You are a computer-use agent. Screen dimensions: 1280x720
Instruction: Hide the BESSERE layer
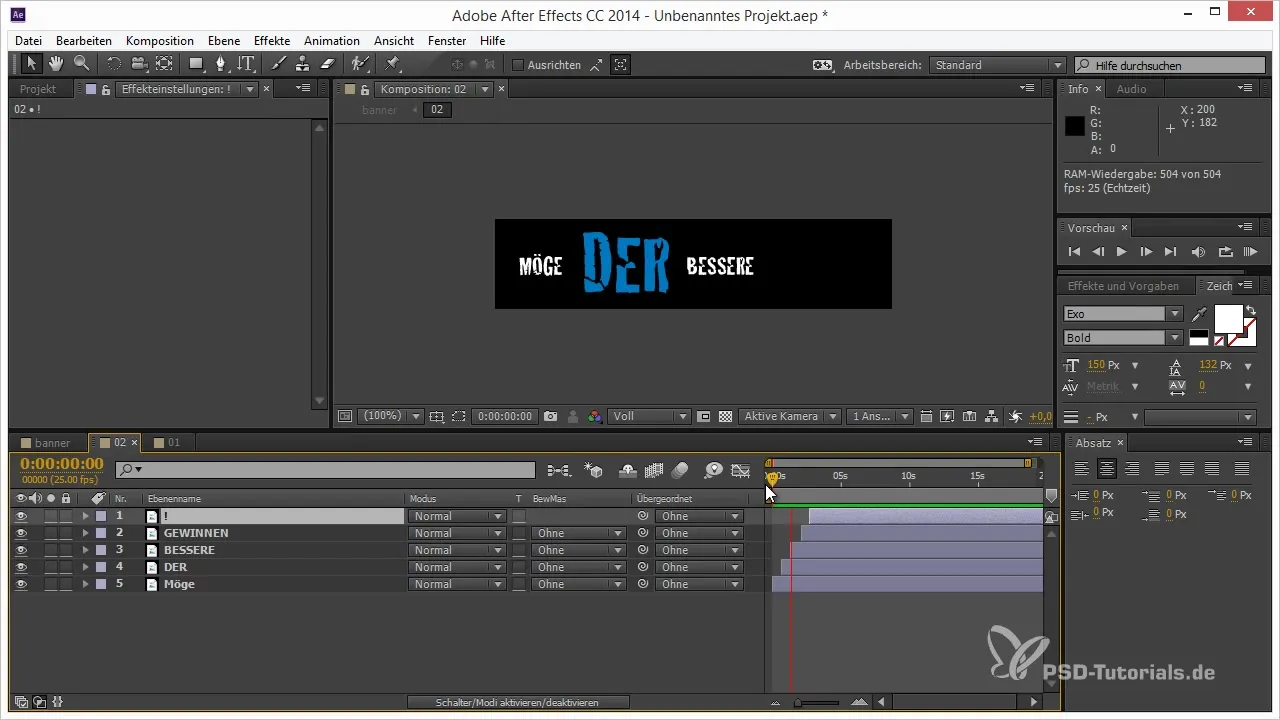pos(21,550)
